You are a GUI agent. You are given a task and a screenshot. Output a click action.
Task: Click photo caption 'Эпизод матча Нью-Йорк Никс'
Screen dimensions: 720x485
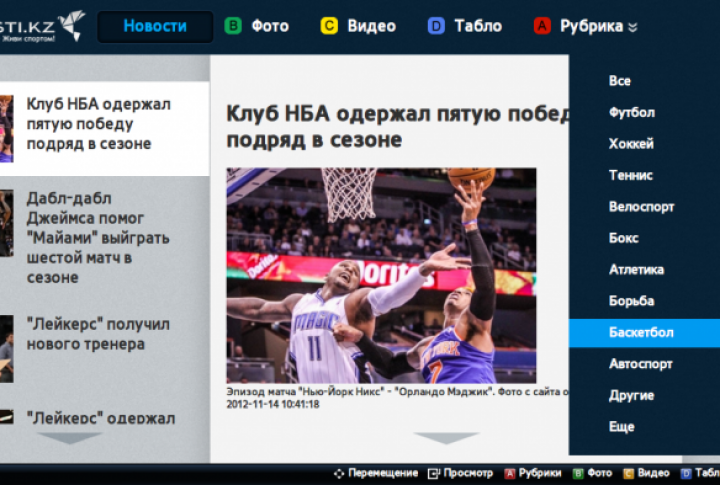[x=398, y=392]
